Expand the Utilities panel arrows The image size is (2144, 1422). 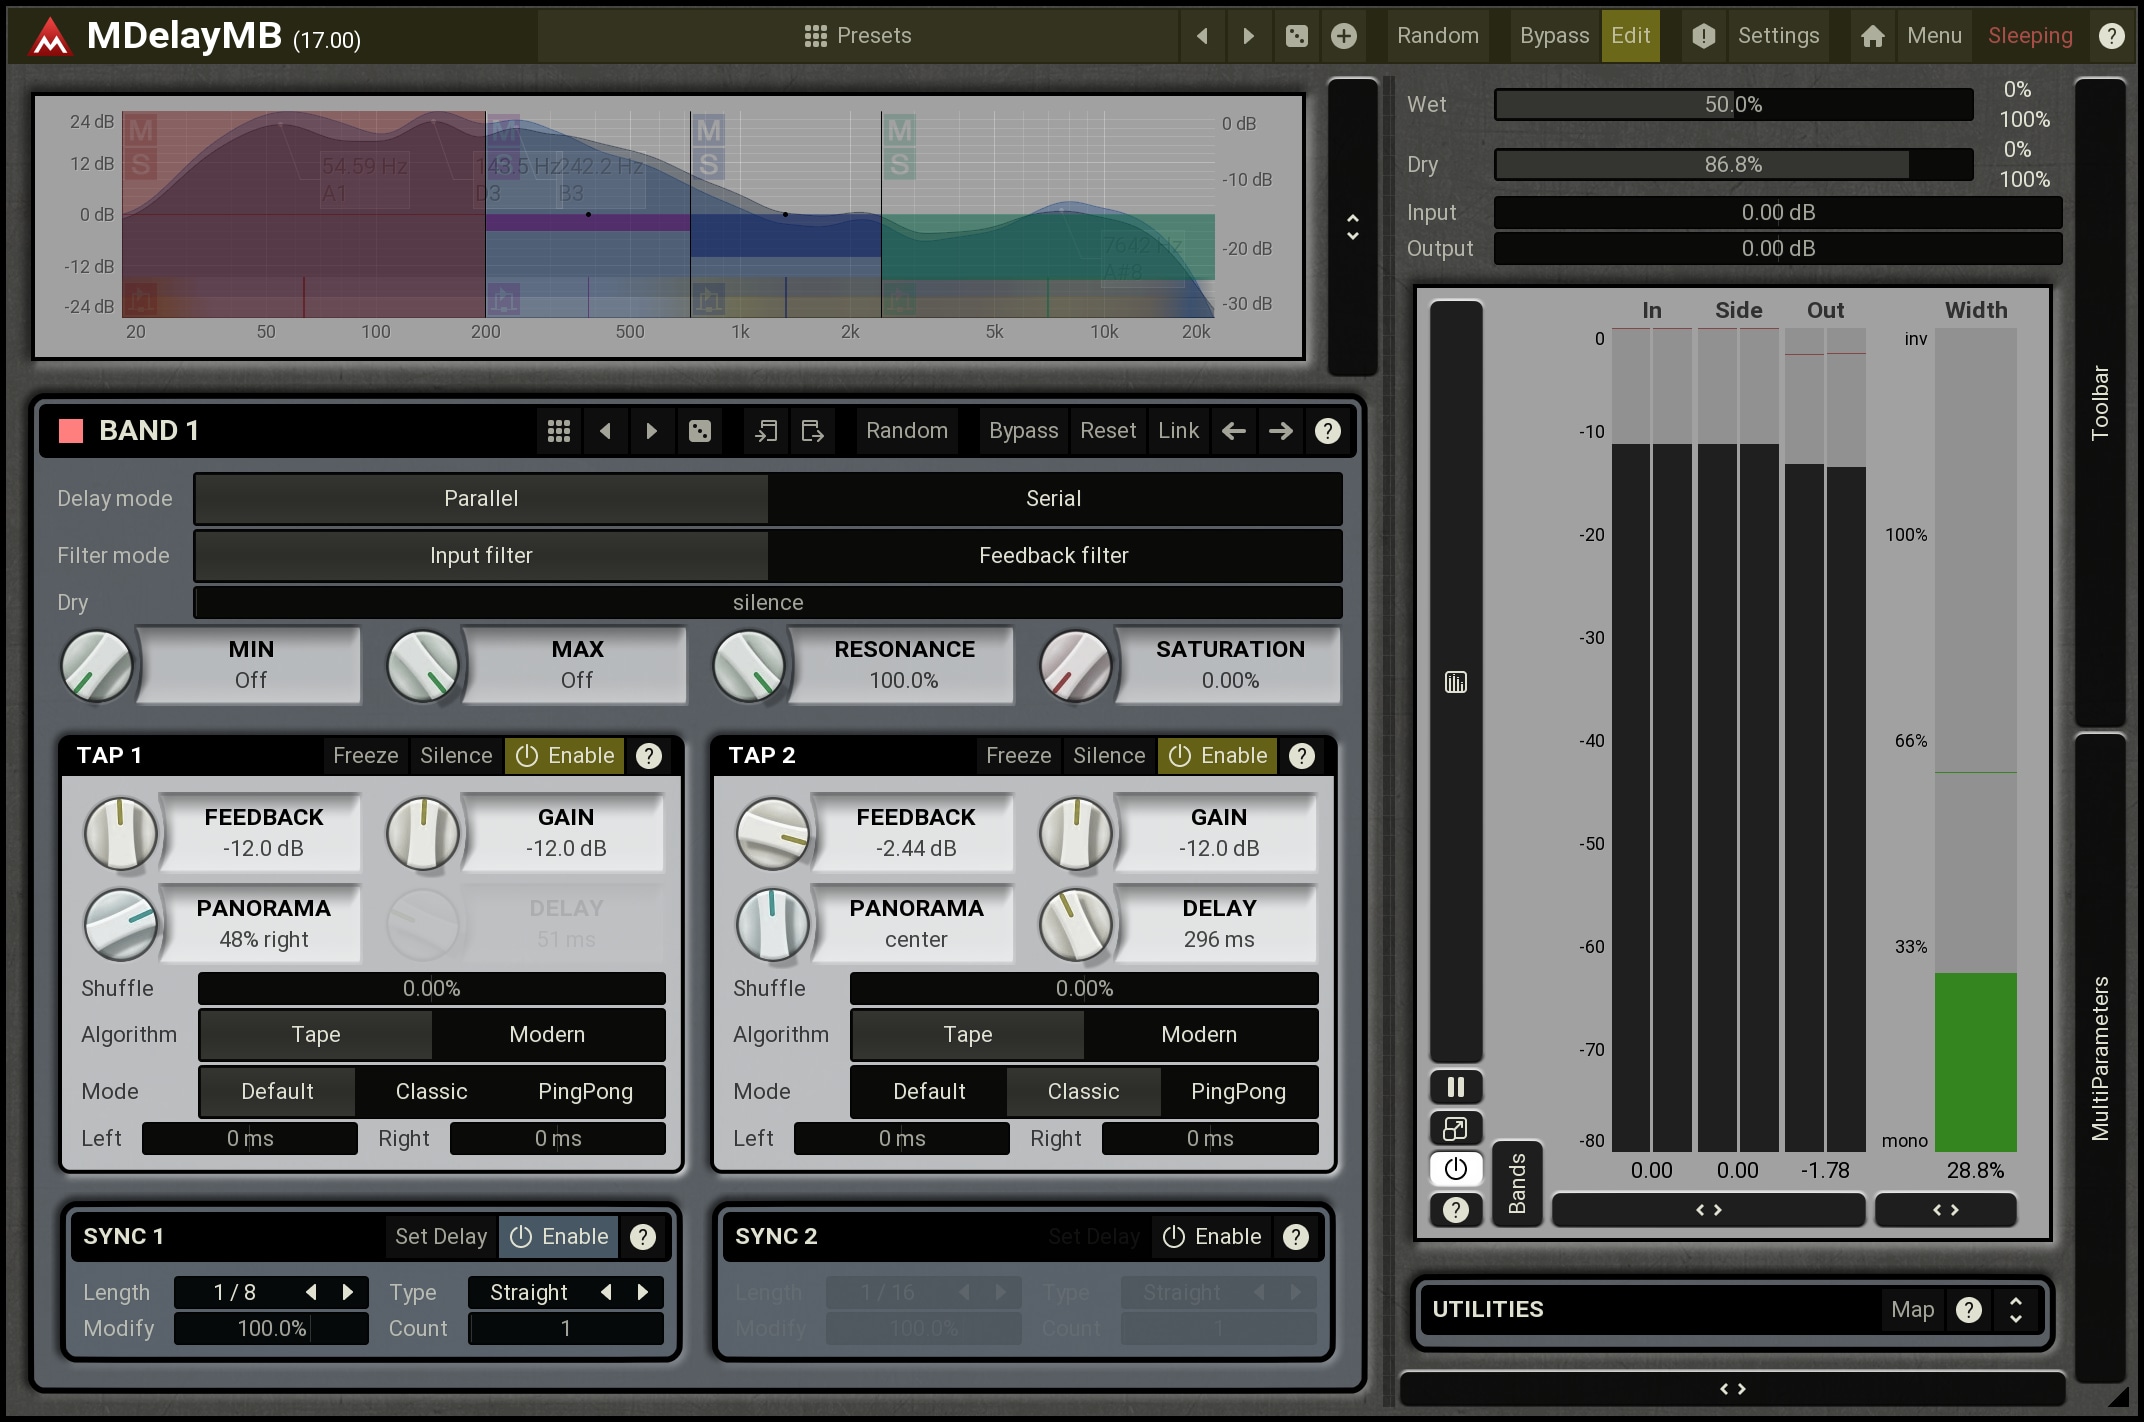pyautogui.click(x=2016, y=1310)
